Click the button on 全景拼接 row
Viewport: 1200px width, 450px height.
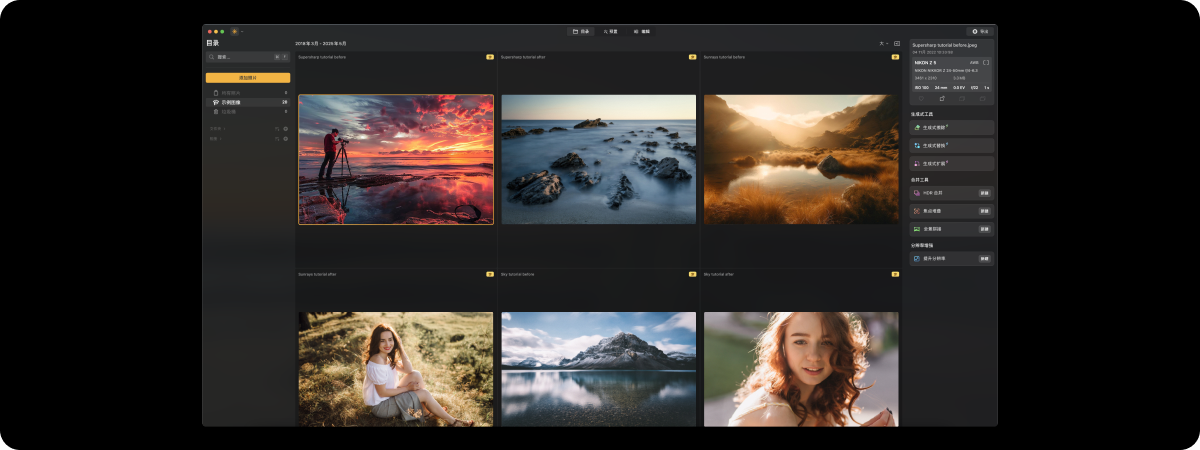tap(984, 229)
